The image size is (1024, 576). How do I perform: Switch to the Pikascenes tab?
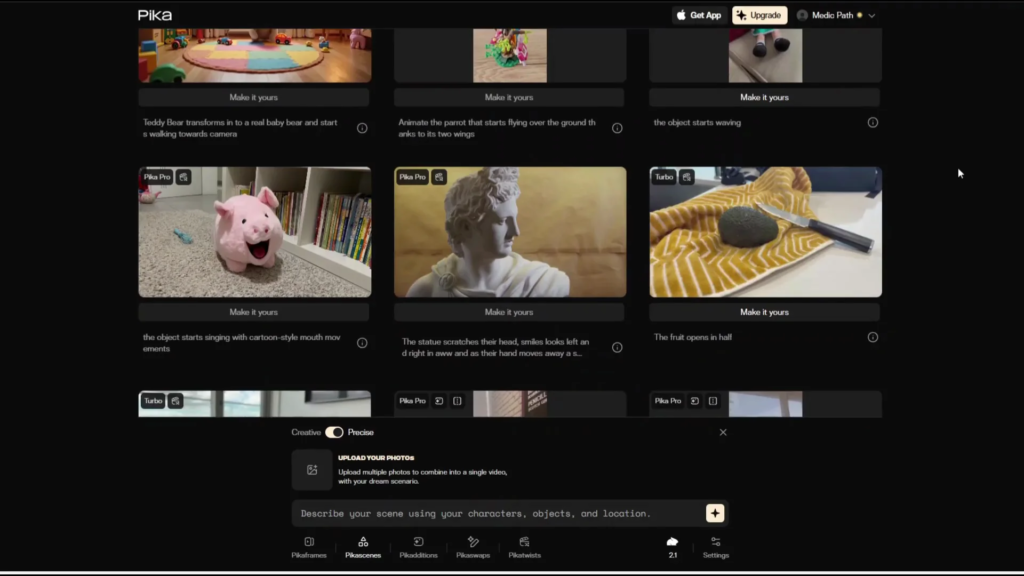click(x=363, y=547)
